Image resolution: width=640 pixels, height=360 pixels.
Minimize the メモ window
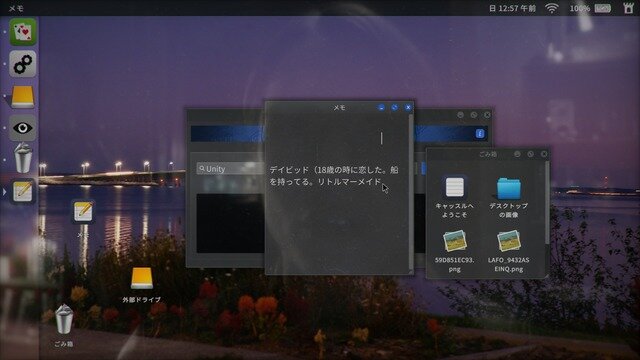(381, 107)
